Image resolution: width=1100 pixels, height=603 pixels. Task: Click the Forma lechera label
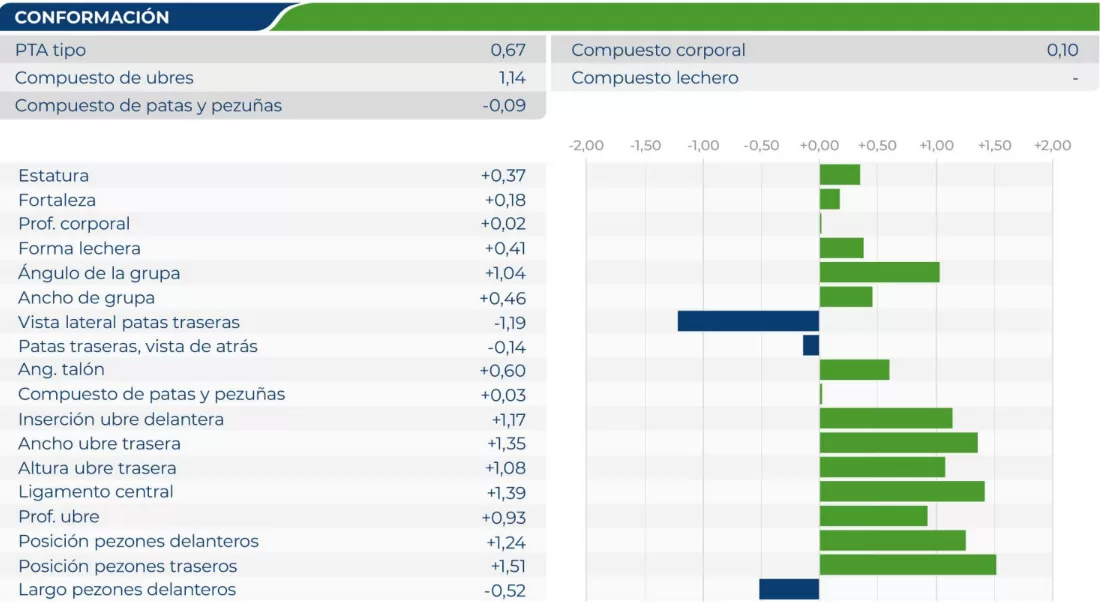79,249
